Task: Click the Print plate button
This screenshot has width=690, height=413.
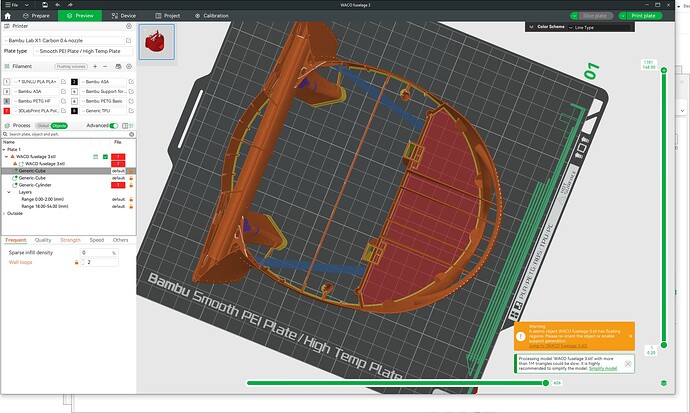Action: pyautogui.click(x=643, y=16)
